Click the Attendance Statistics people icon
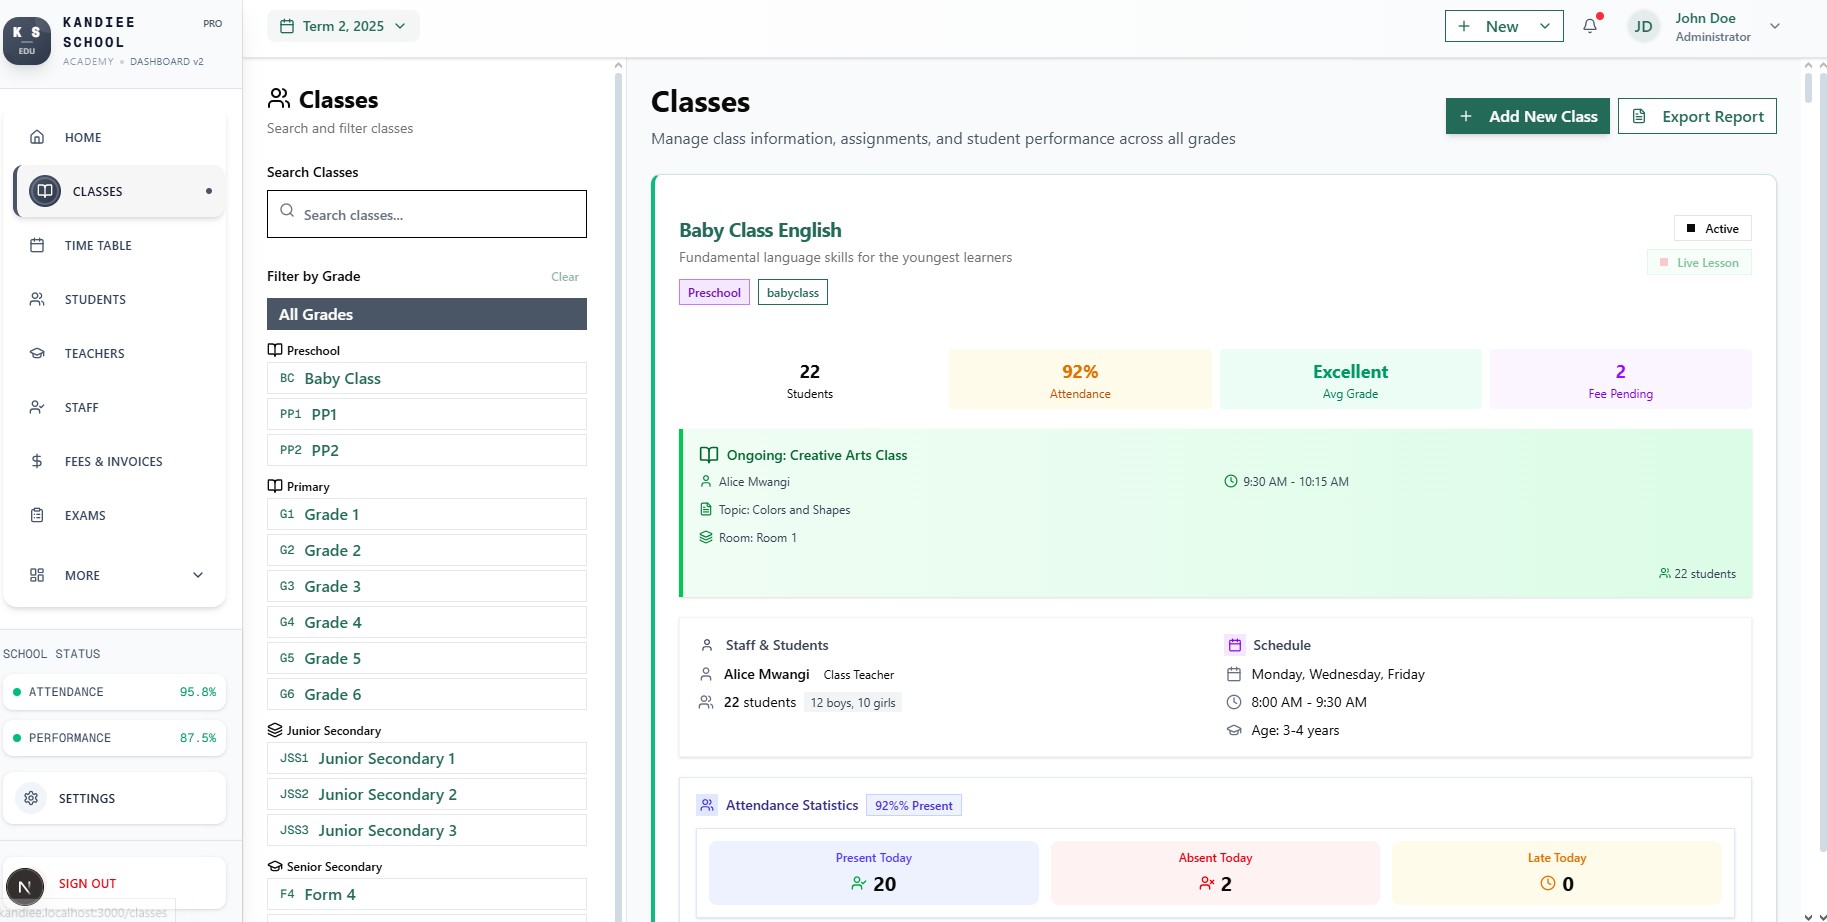Screen dimensions: 1827x922 (x=707, y=805)
